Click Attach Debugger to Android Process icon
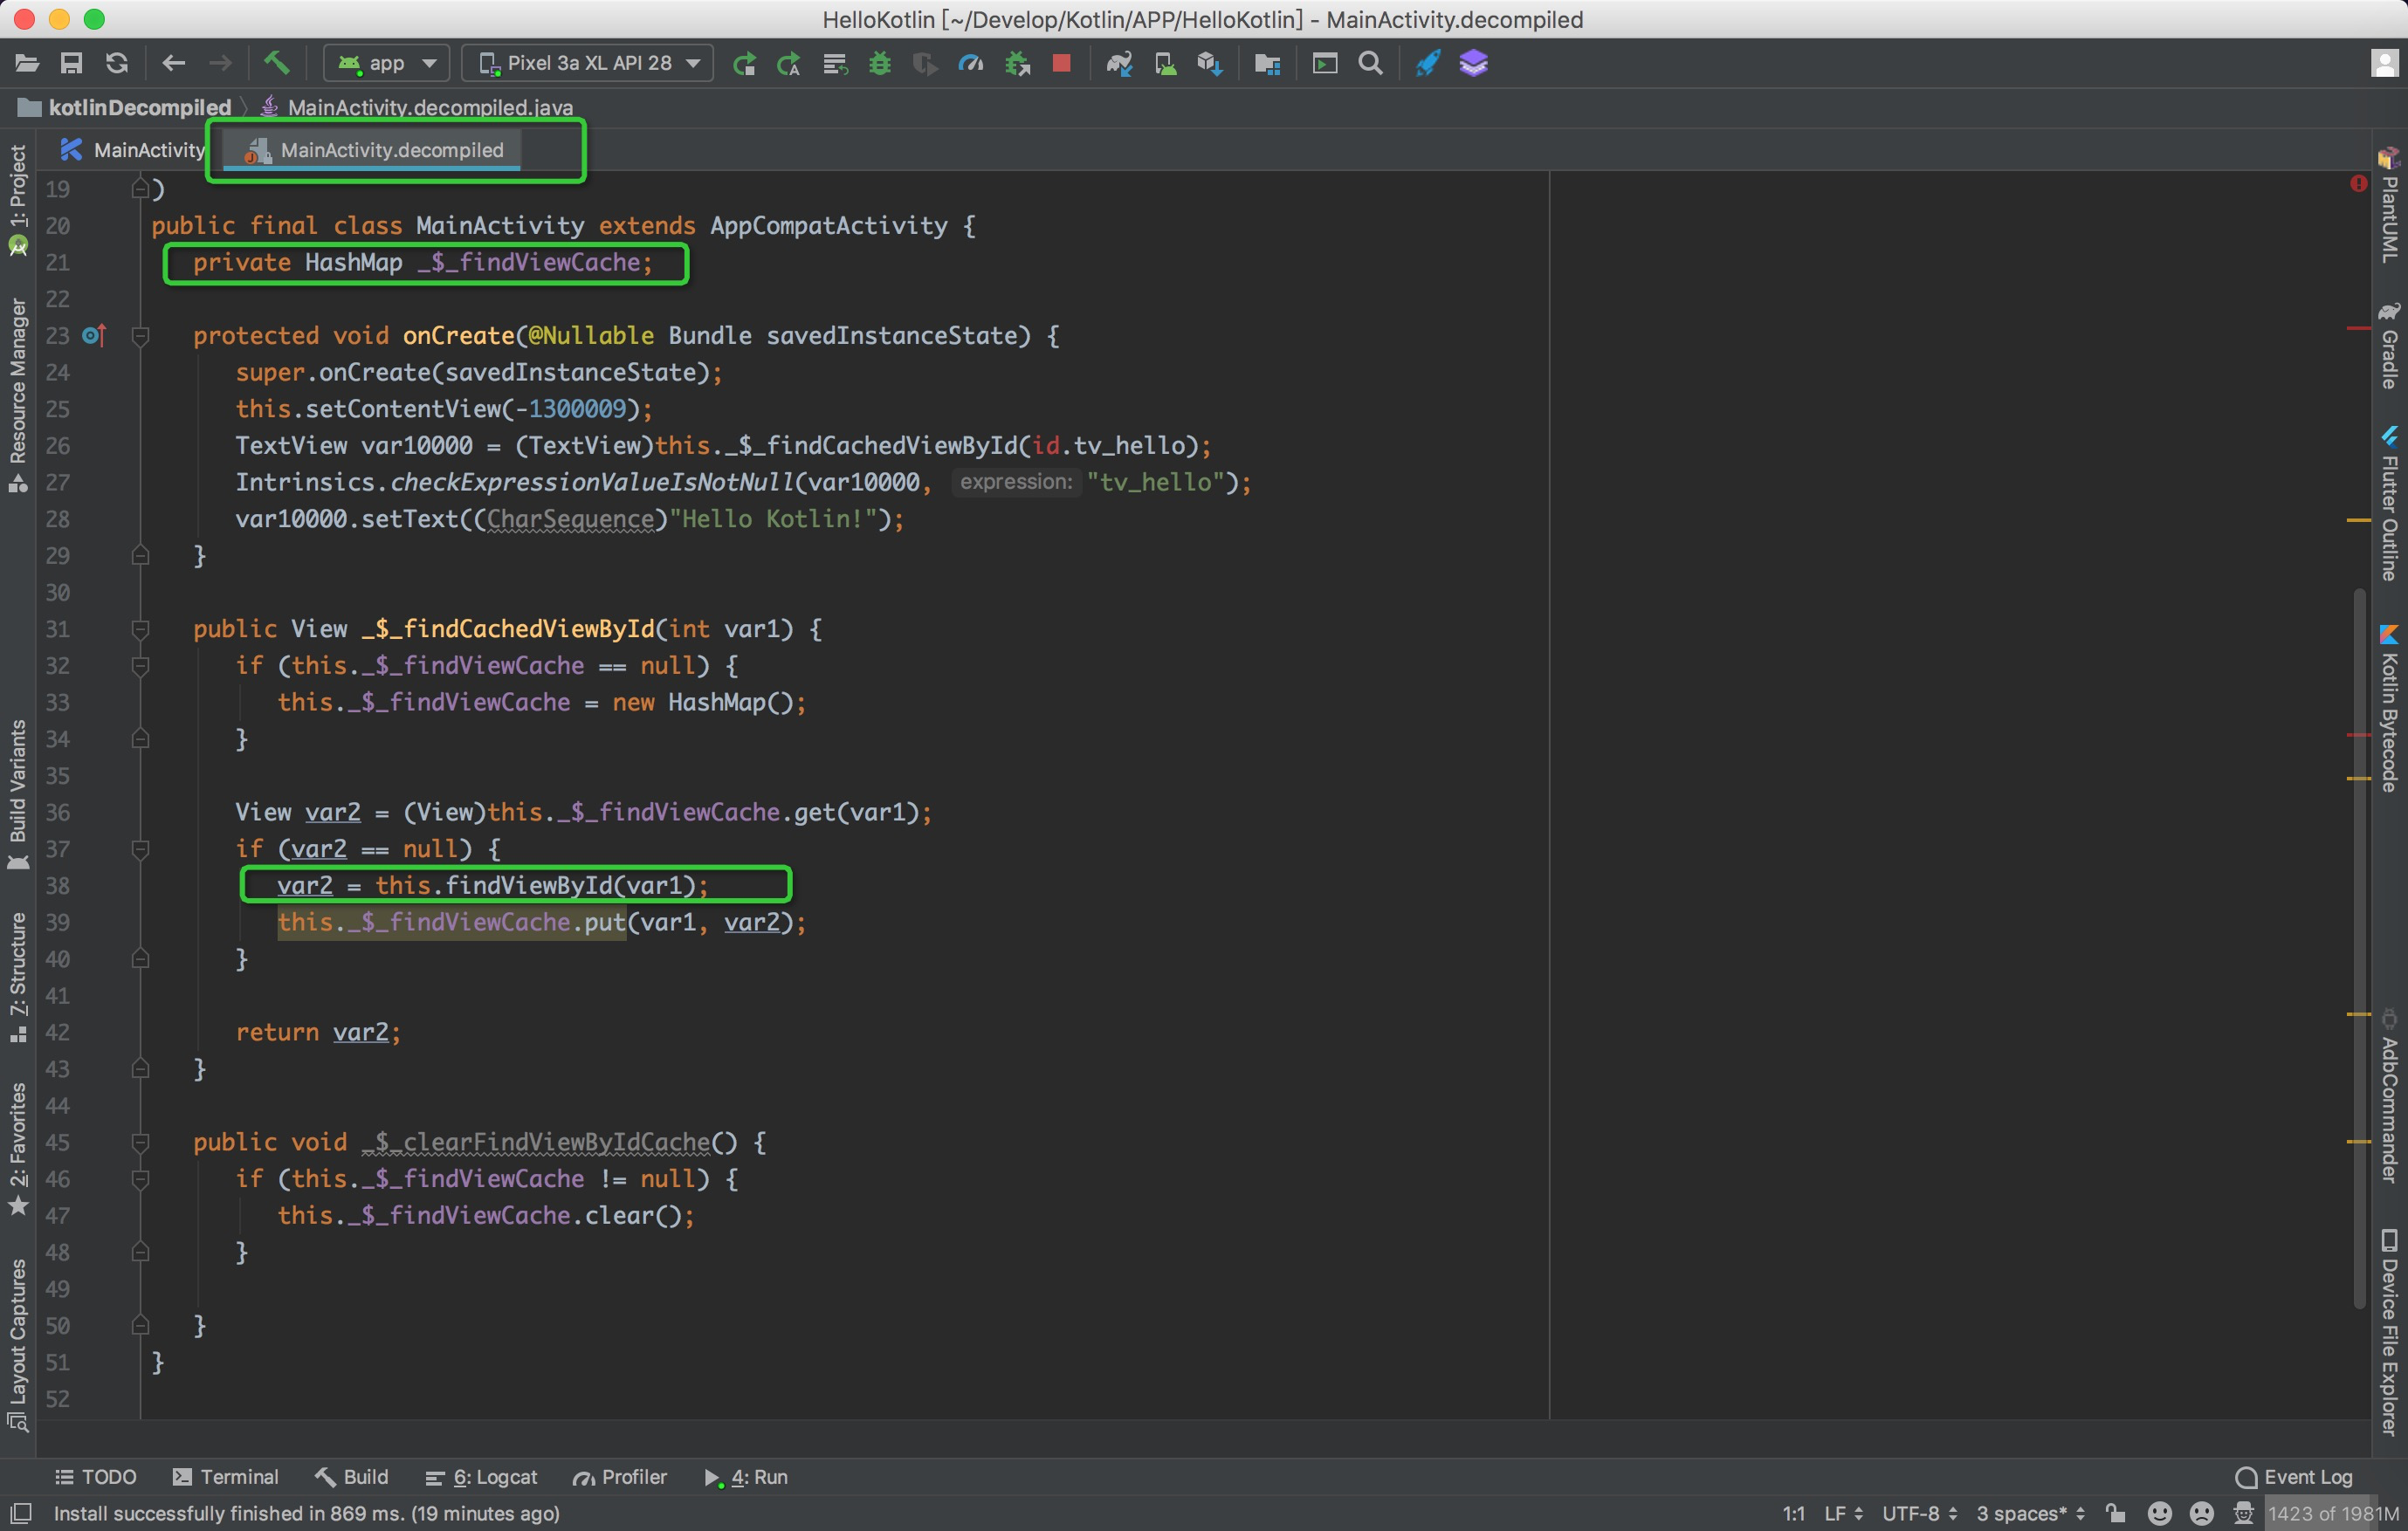2408x1531 pixels. point(1017,64)
